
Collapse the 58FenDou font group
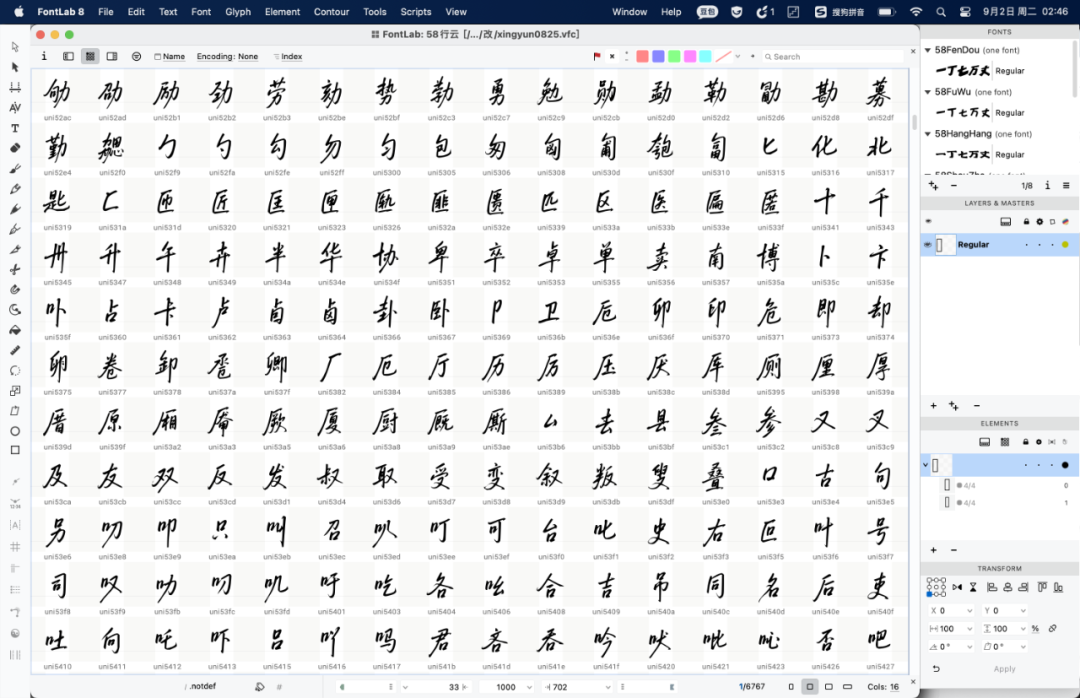[x=928, y=50]
